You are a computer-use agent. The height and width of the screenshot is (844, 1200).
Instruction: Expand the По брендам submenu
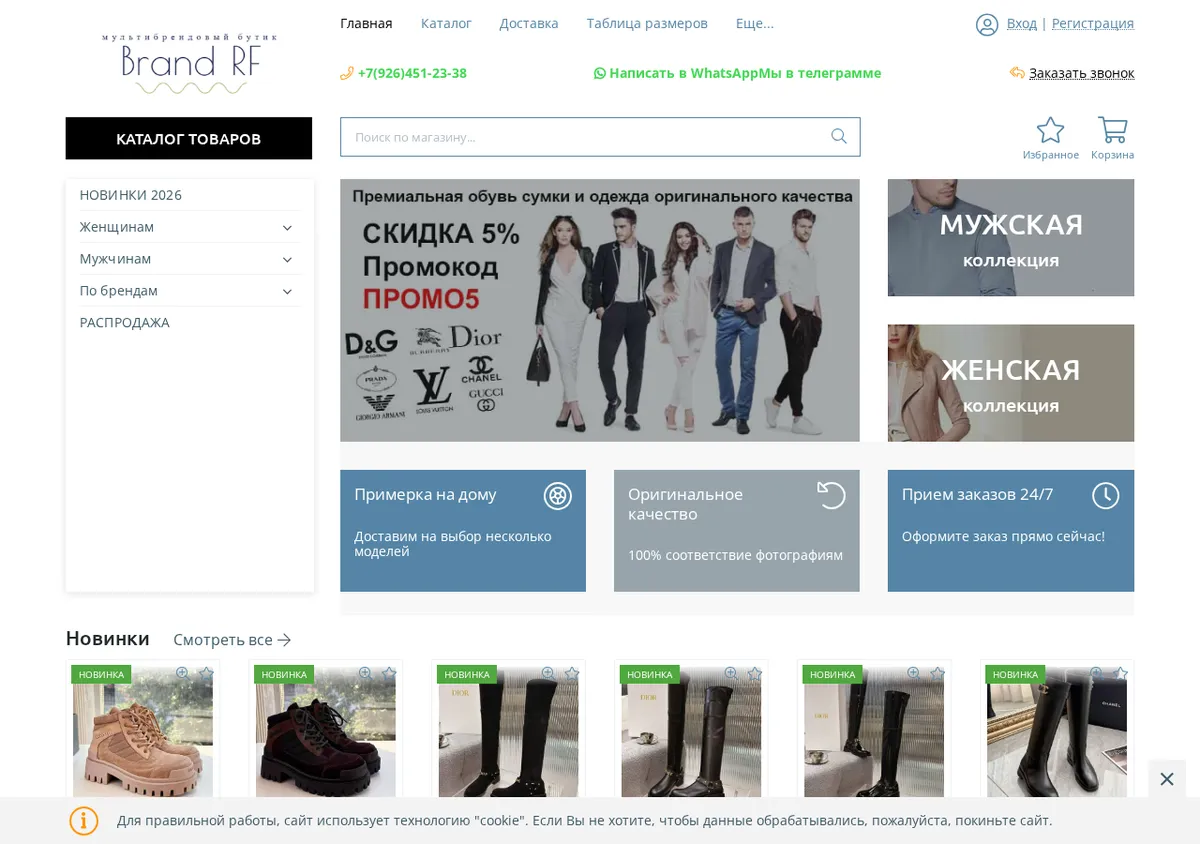[x=287, y=292]
